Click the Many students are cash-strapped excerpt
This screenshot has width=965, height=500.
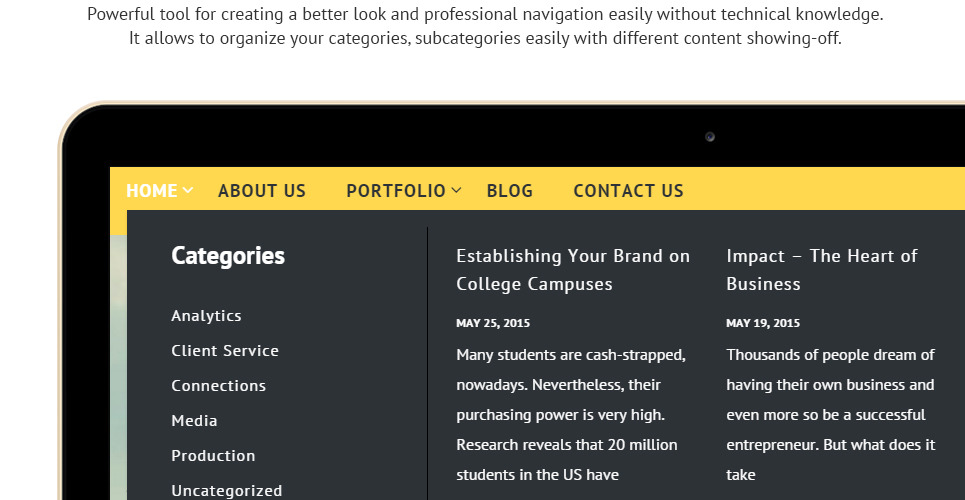(x=571, y=415)
